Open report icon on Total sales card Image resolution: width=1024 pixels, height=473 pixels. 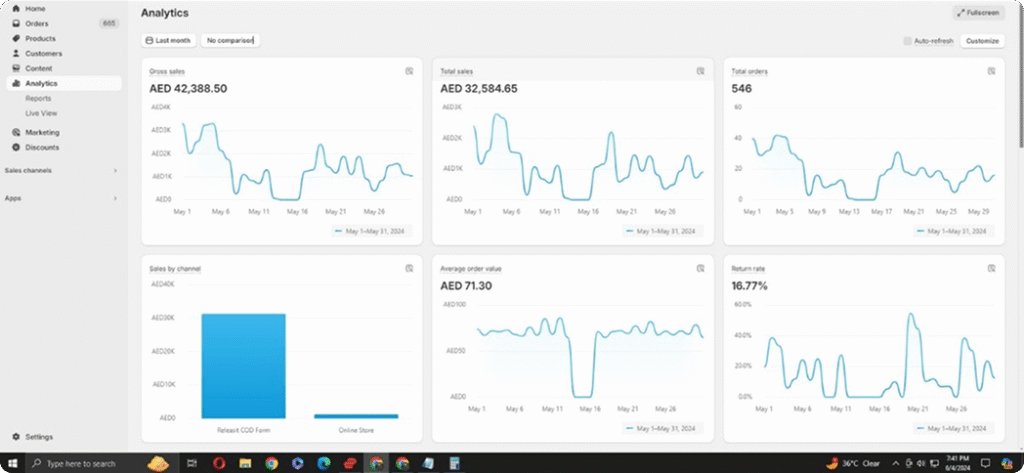point(700,71)
